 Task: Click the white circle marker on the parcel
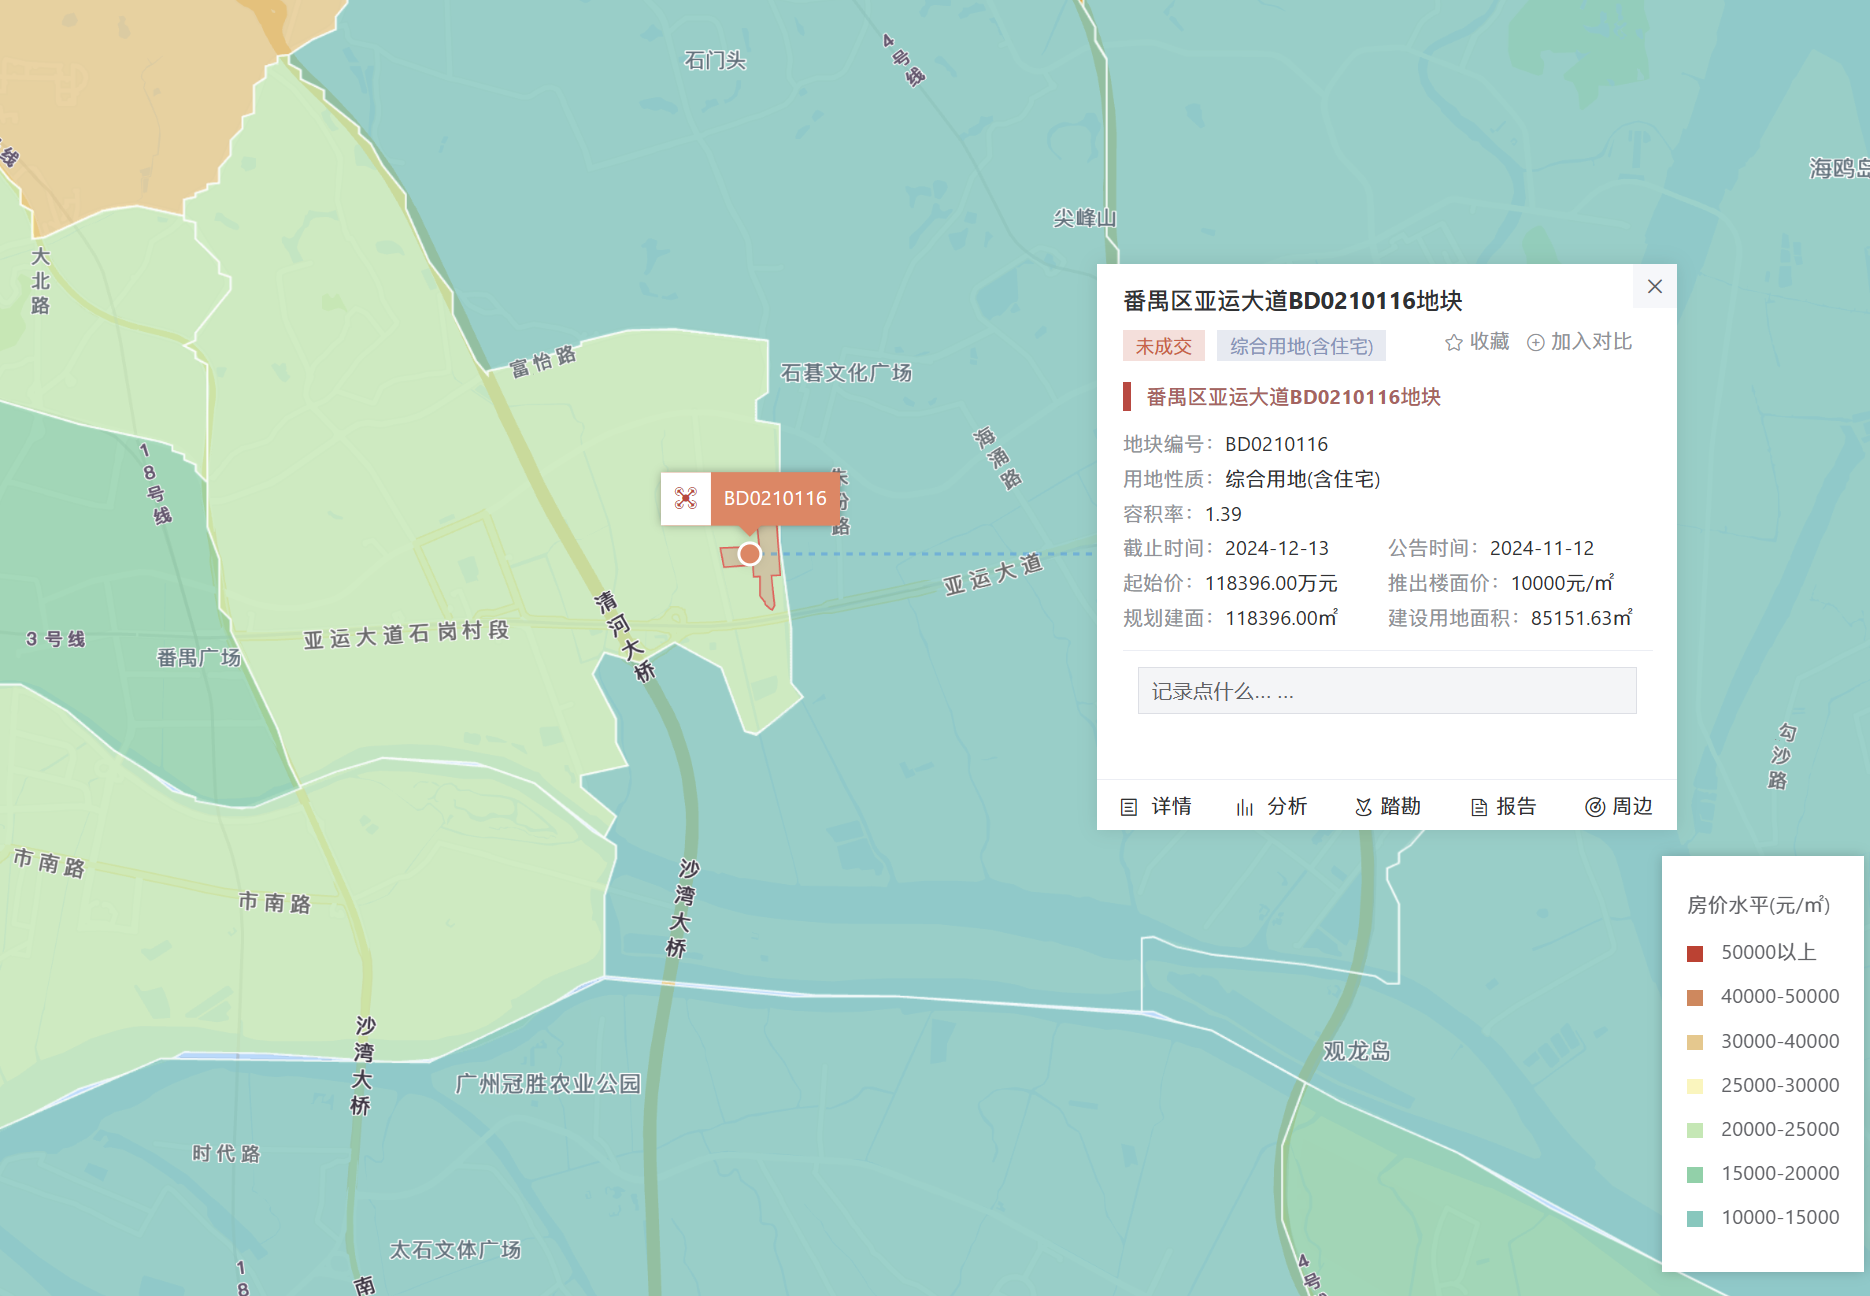(x=752, y=554)
